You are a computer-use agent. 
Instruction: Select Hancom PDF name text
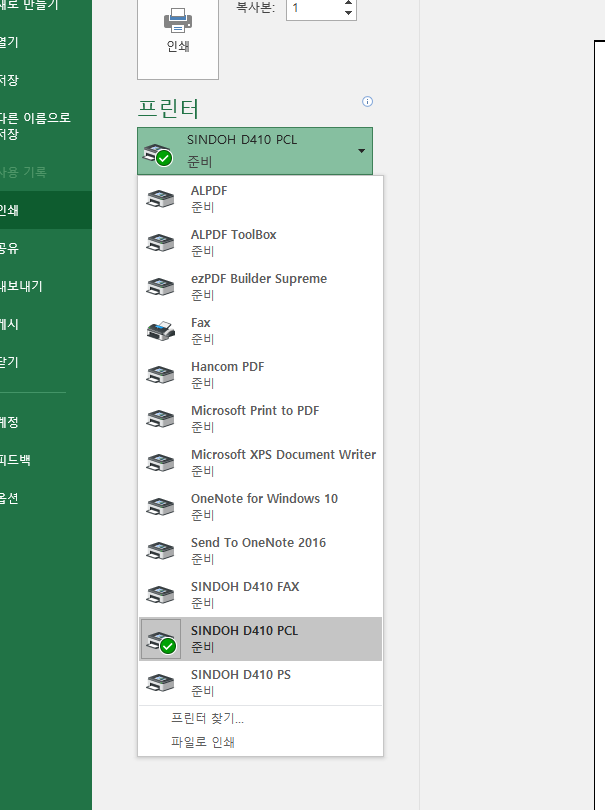pos(227,367)
